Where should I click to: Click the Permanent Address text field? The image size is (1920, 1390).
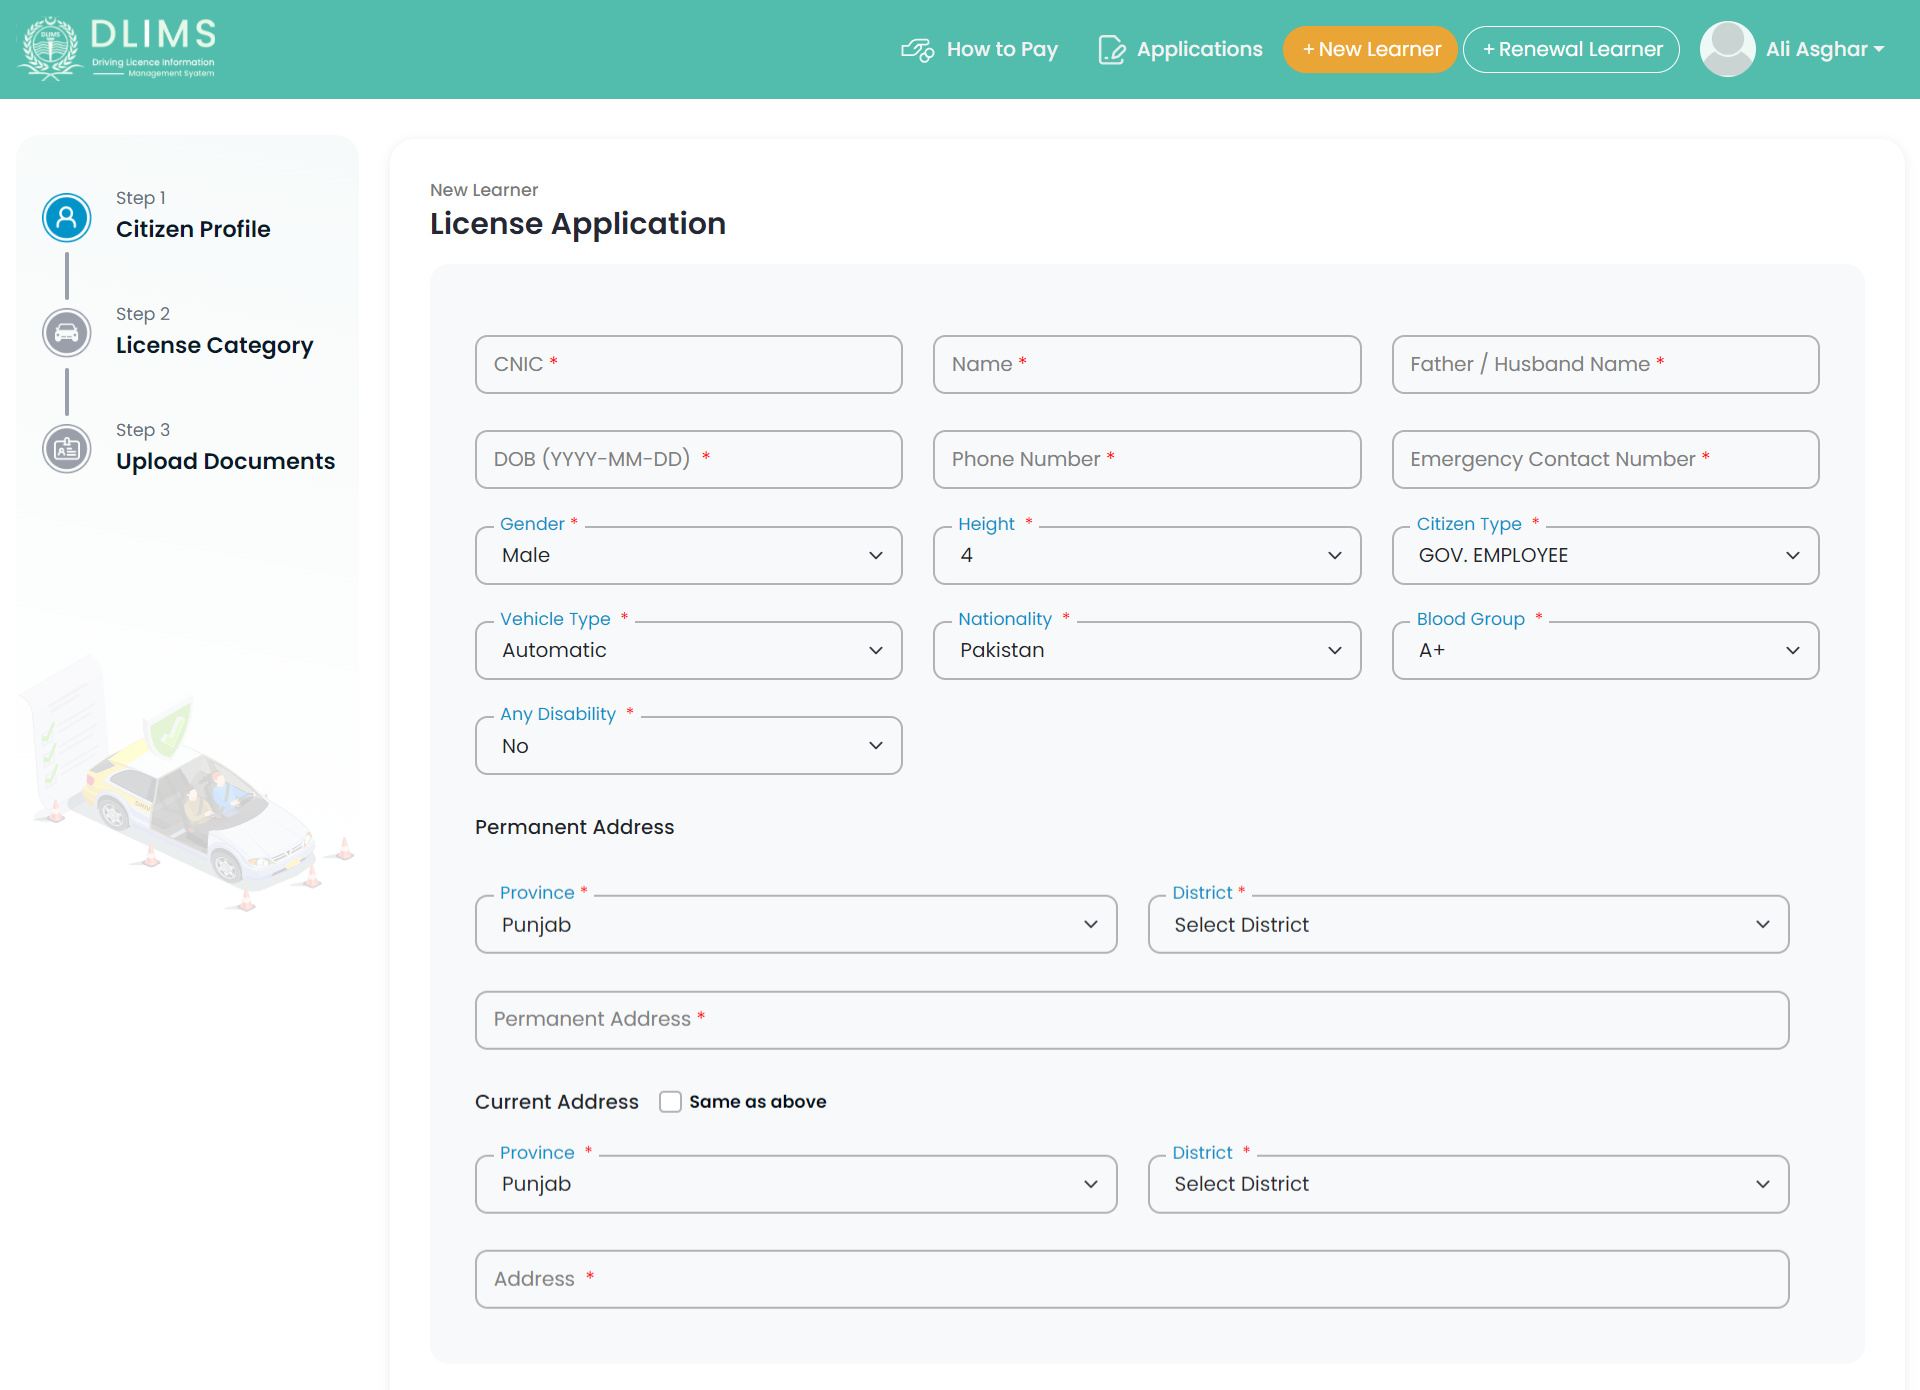pyautogui.click(x=1131, y=1019)
